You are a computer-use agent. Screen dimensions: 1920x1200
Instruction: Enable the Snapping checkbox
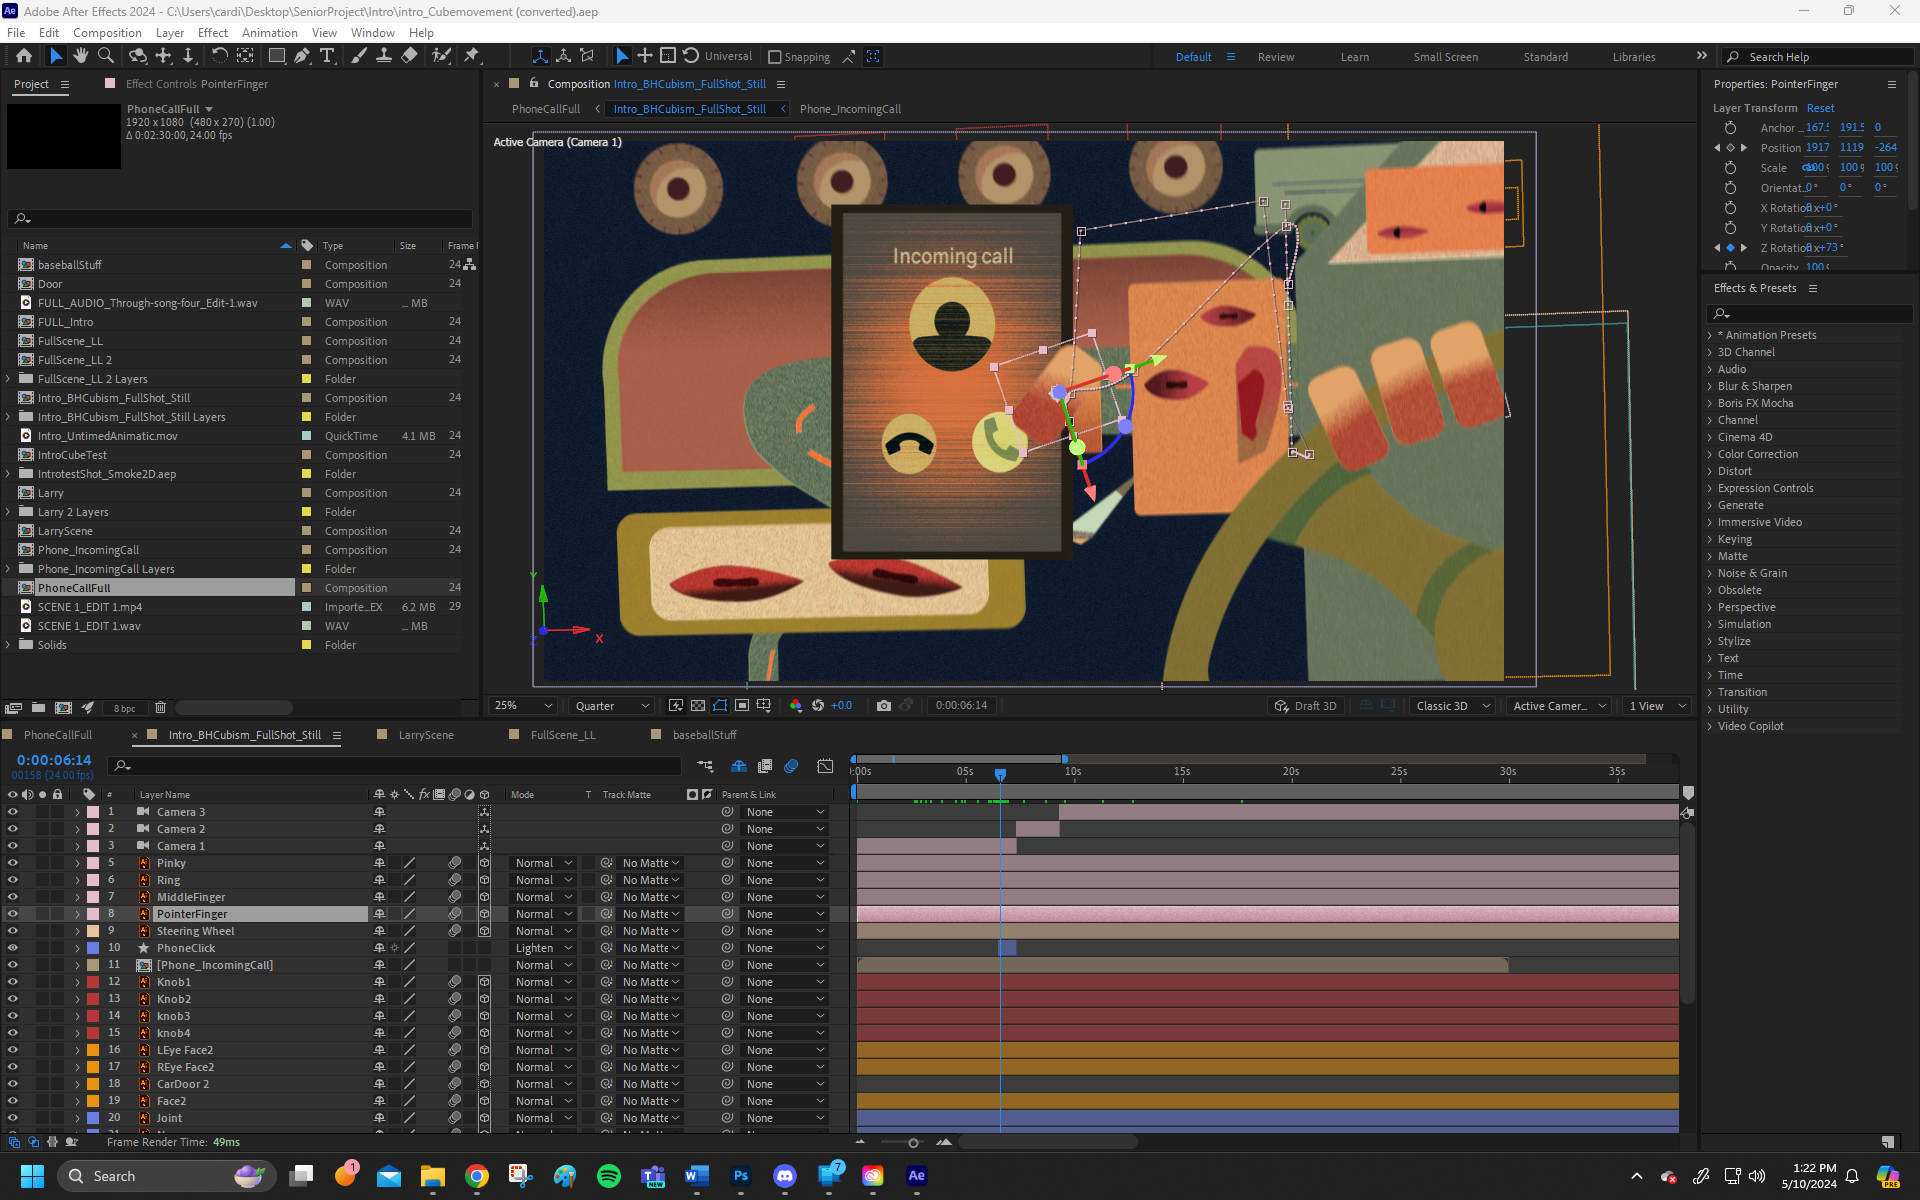tap(775, 57)
